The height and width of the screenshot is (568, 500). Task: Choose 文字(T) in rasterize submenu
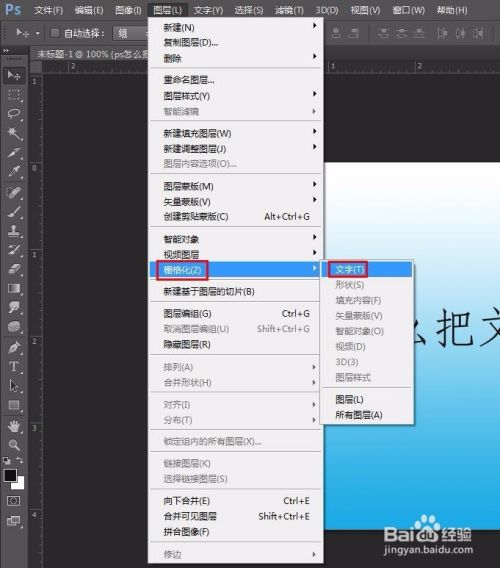(367, 270)
